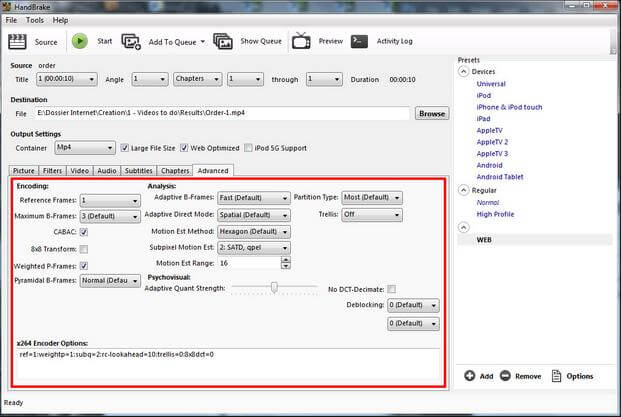
Task: Click the Remove preset minus icon
Action: coord(506,376)
